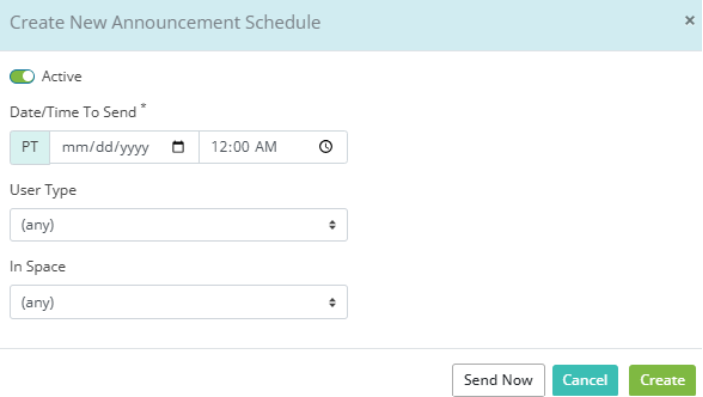This screenshot has width=703, height=397.
Task: Select the AM period in time field
Action: pyautogui.click(x=265, y=147)
